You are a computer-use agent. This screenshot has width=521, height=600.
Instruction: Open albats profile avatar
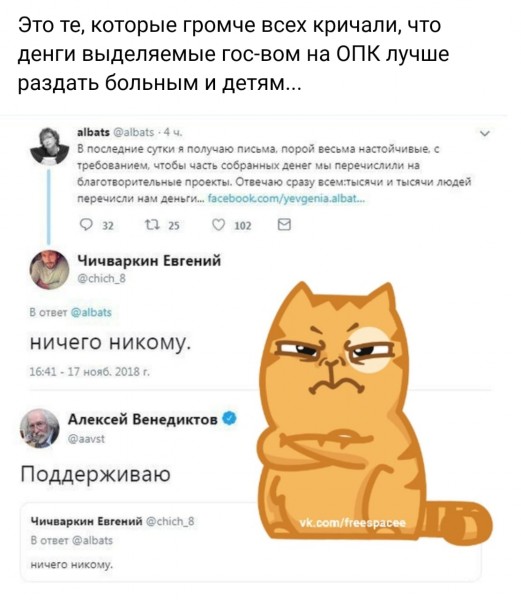[49, 146]
